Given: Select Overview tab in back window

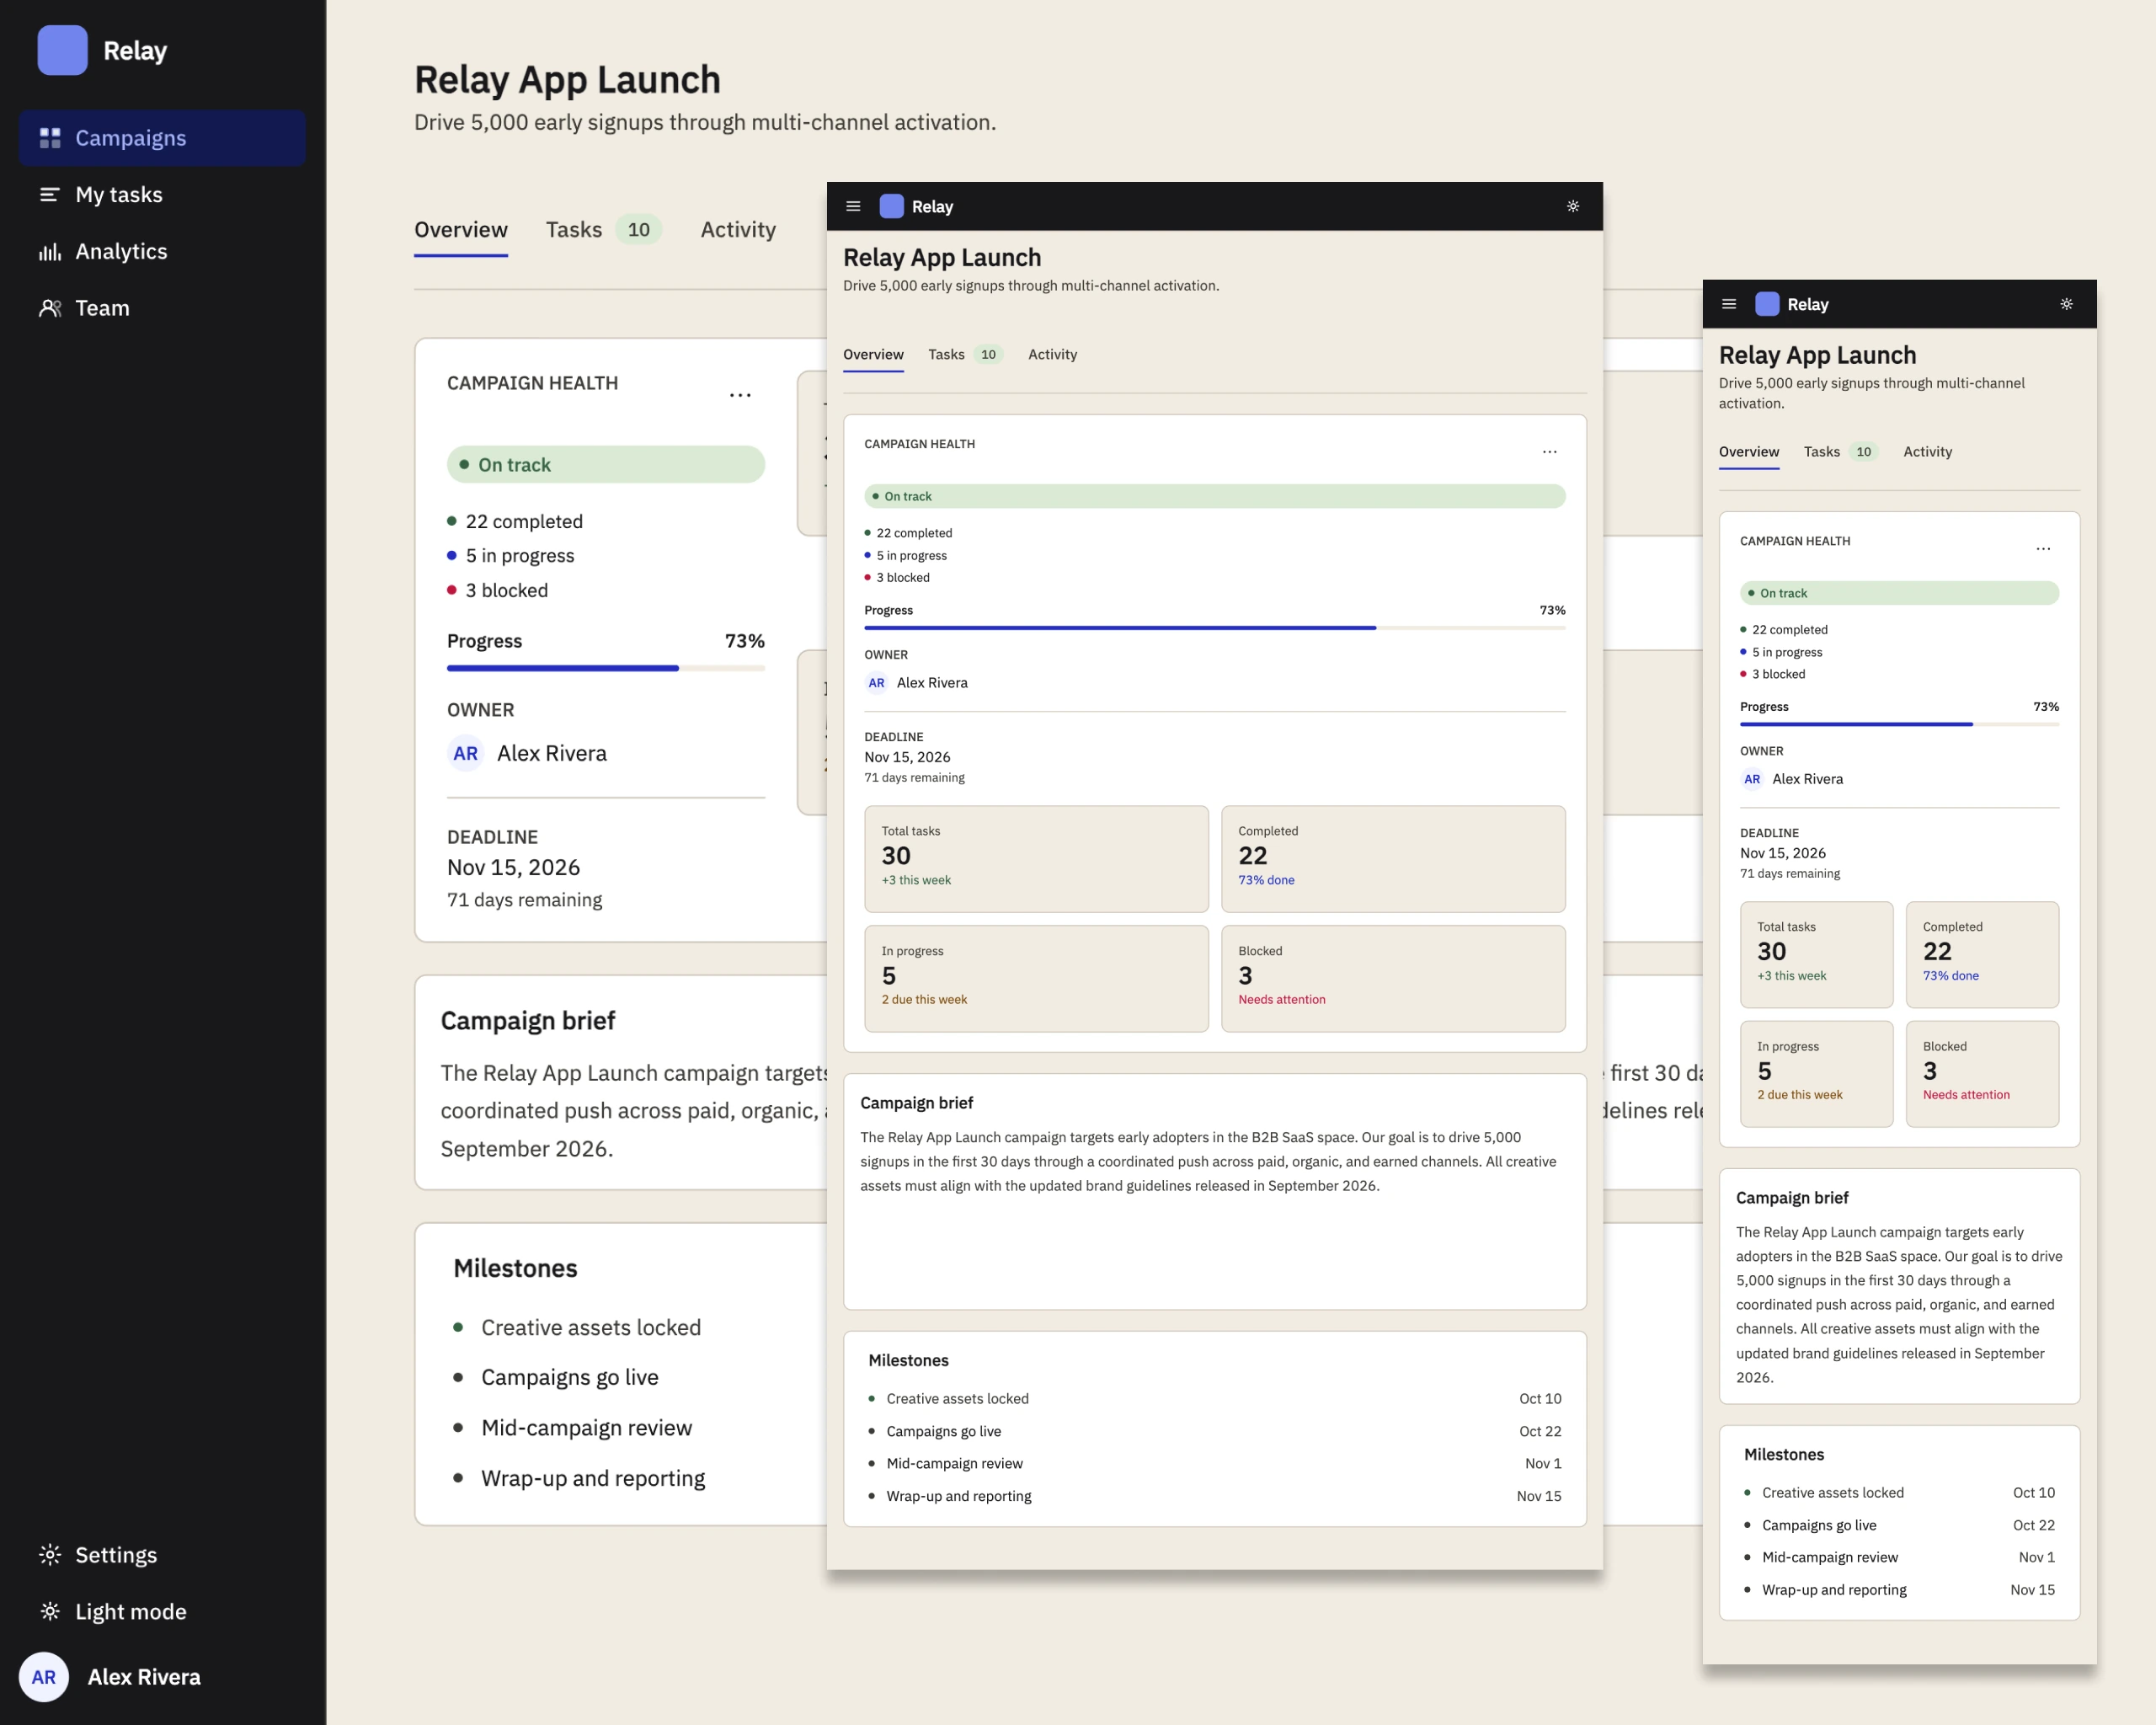Looking at the screenshot, I should coord(461,230).
